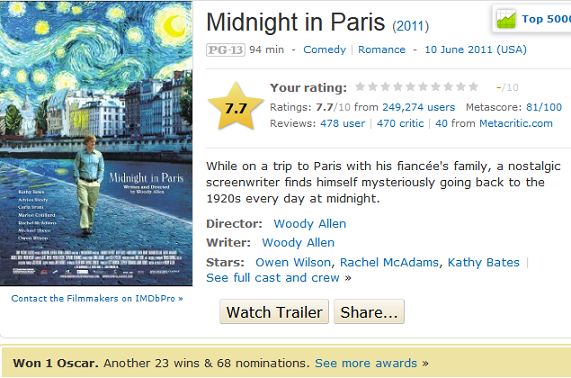Rate the movie five stars
This screenshot has height=378, width=571.
point(410,87)
